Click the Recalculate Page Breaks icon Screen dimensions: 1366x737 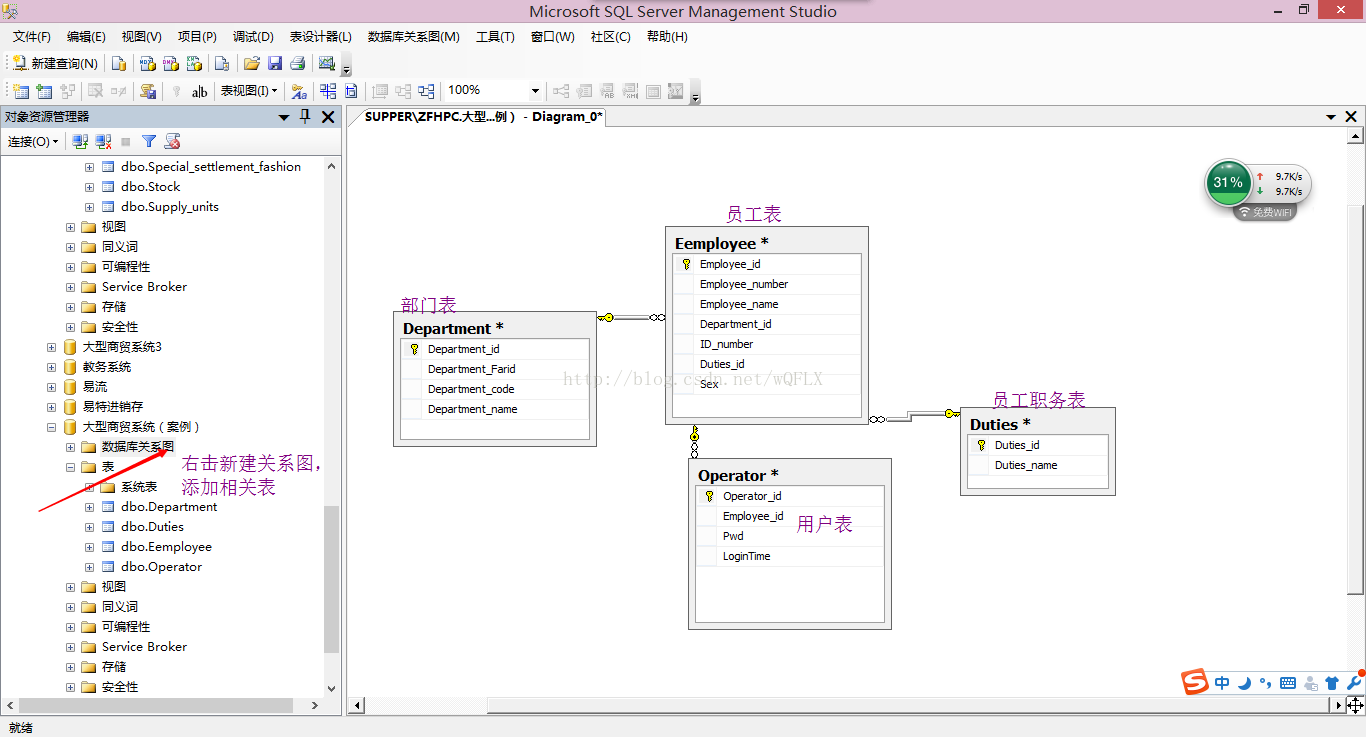(351, 91)
